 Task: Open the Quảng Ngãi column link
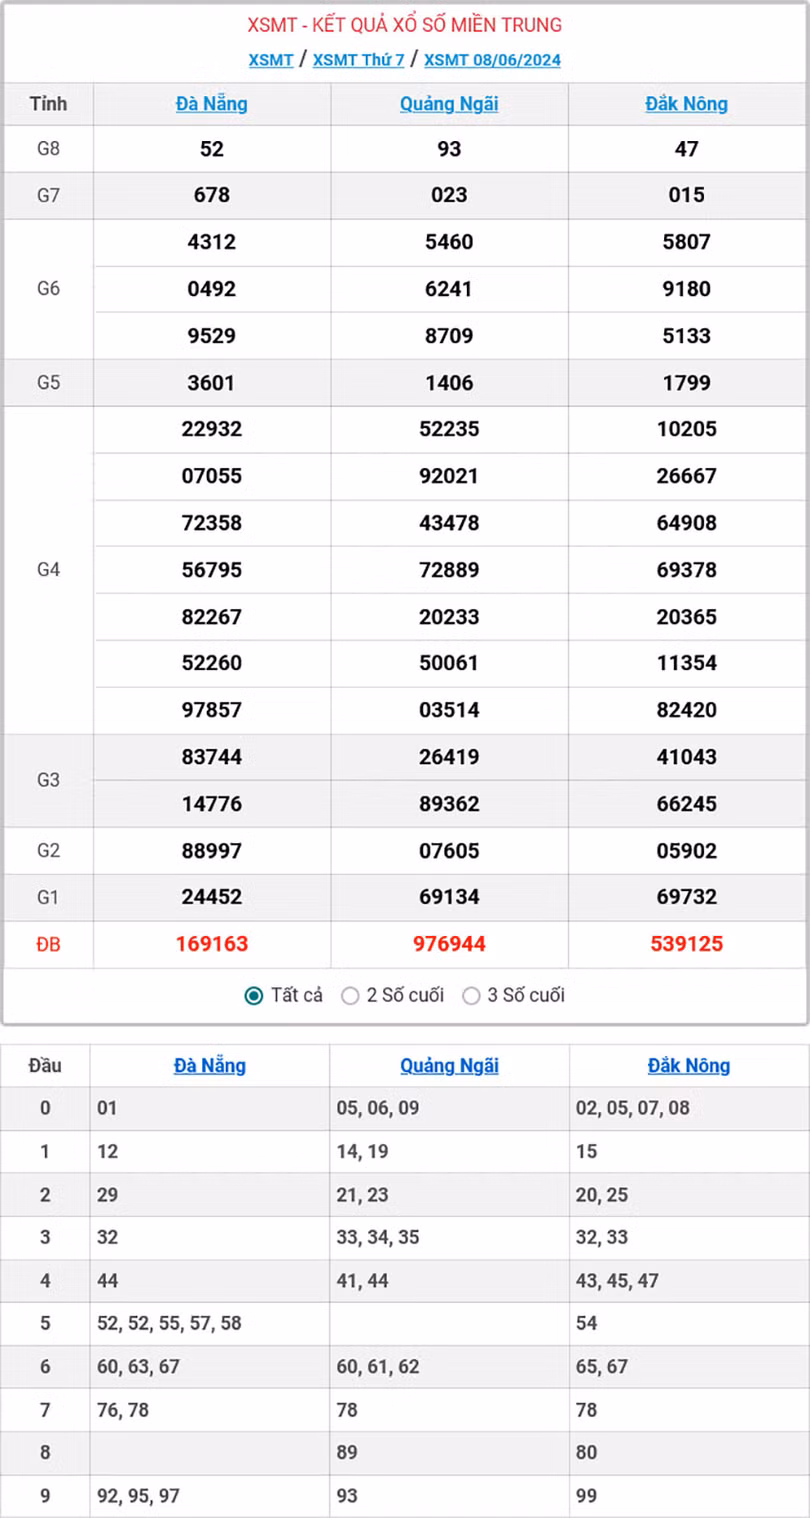click(x=448, y=104)
